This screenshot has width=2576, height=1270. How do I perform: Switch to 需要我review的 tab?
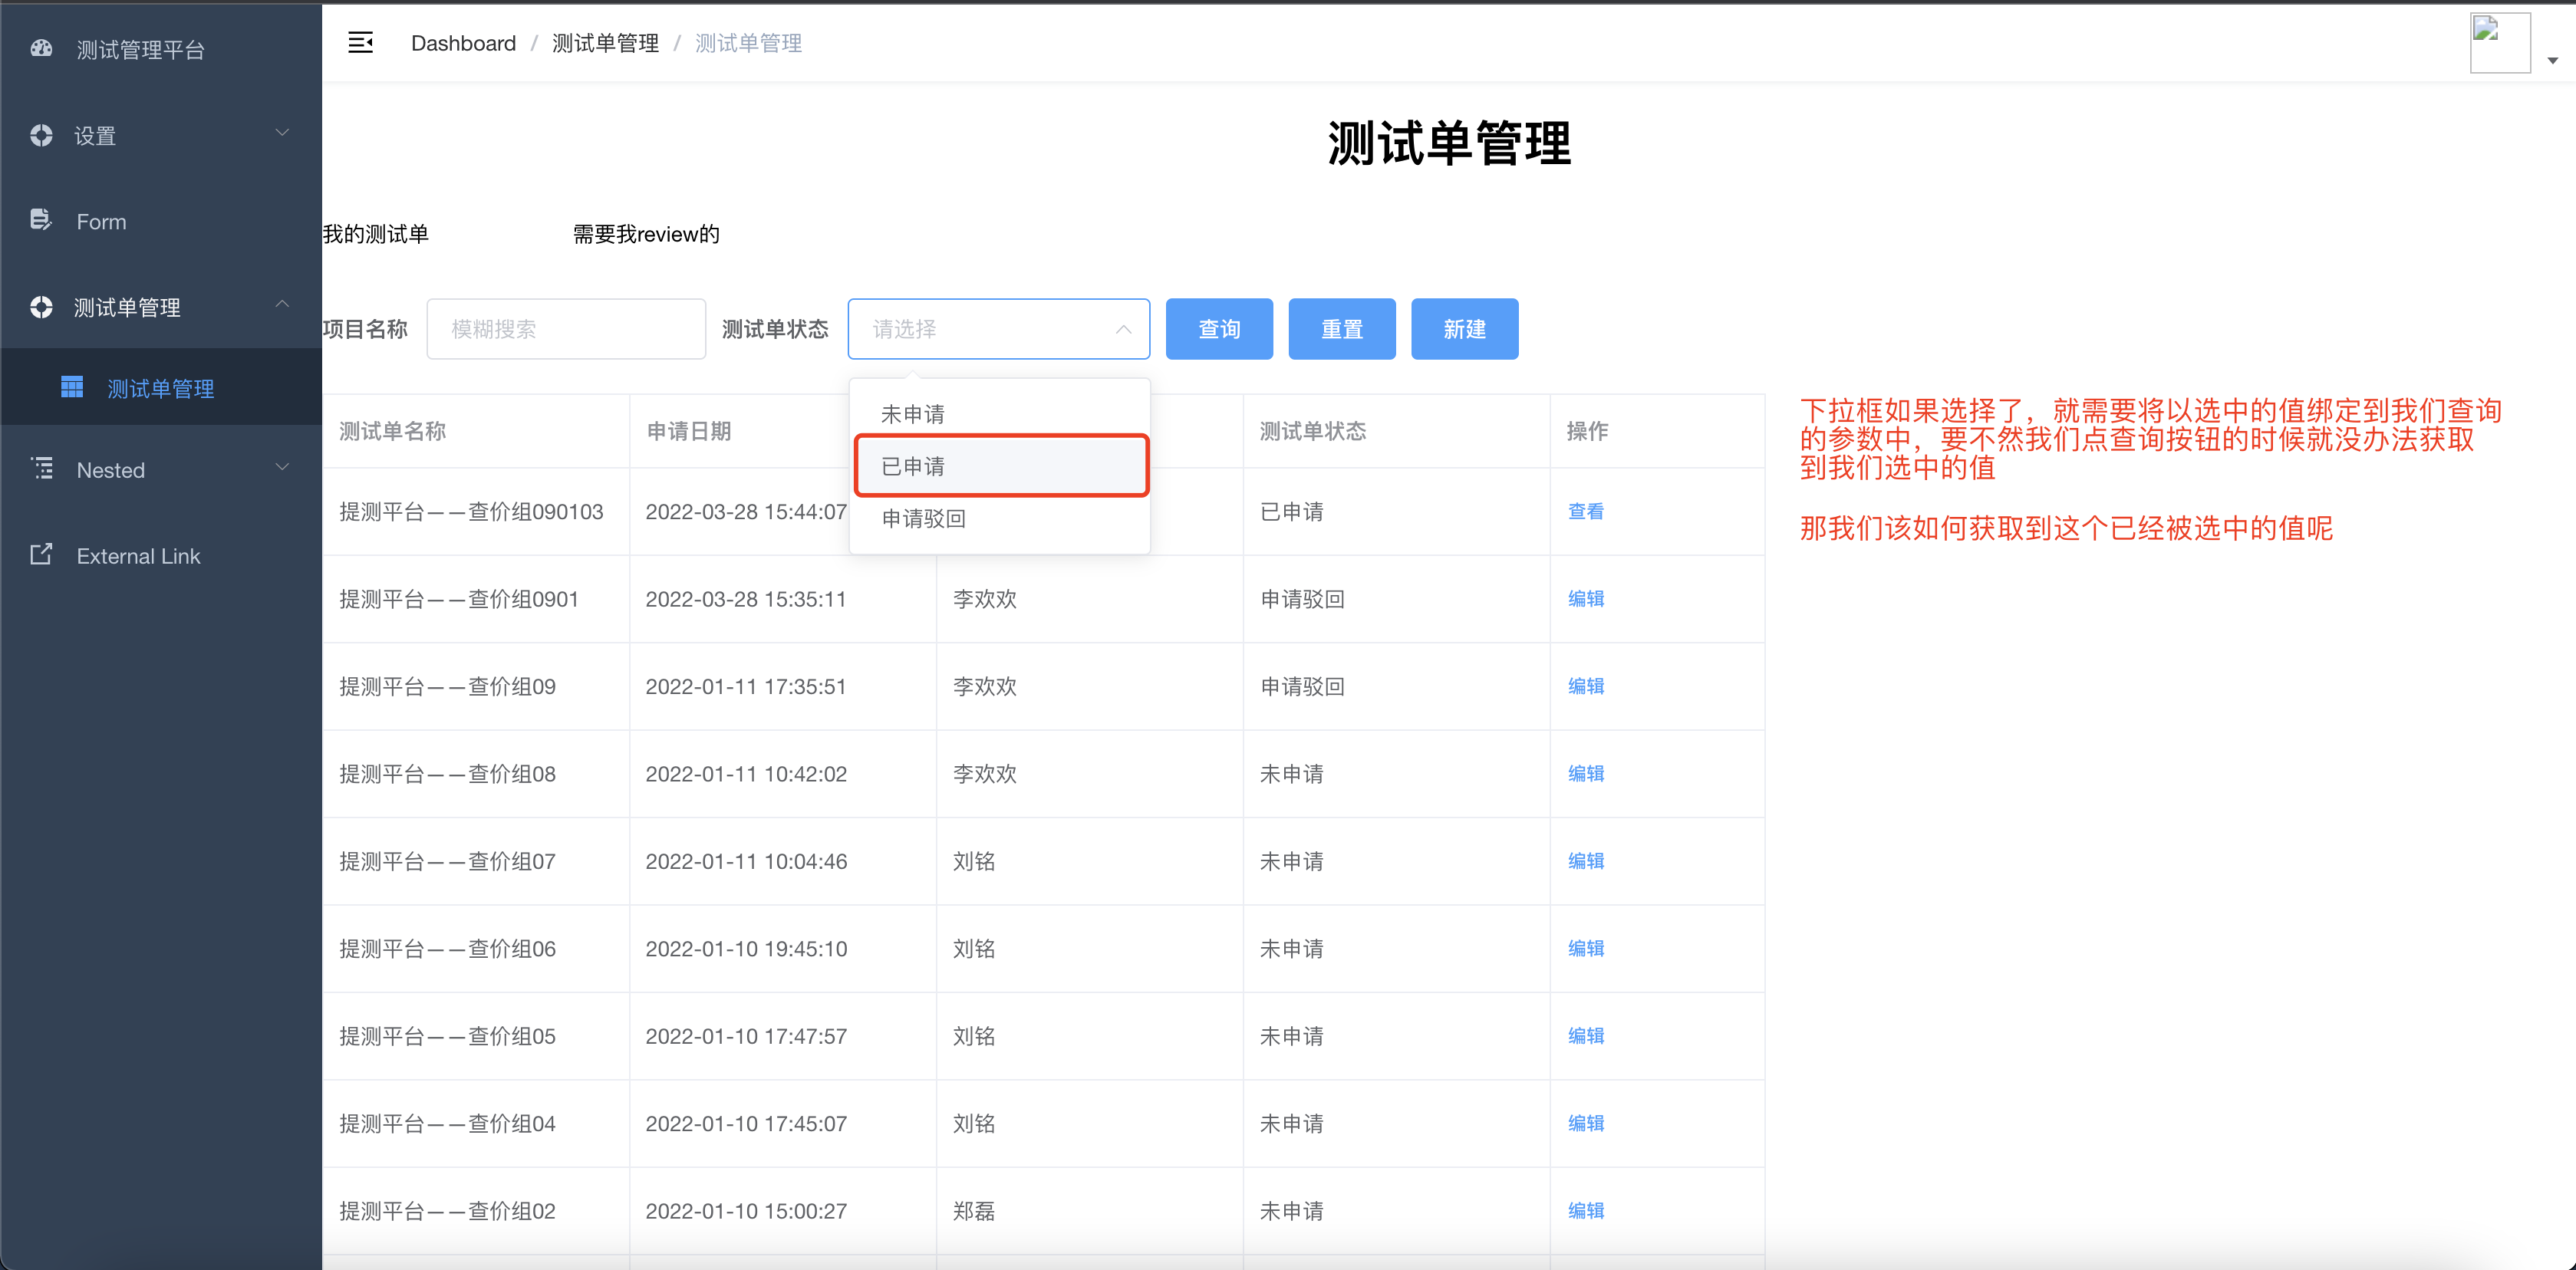click(646, 234)
